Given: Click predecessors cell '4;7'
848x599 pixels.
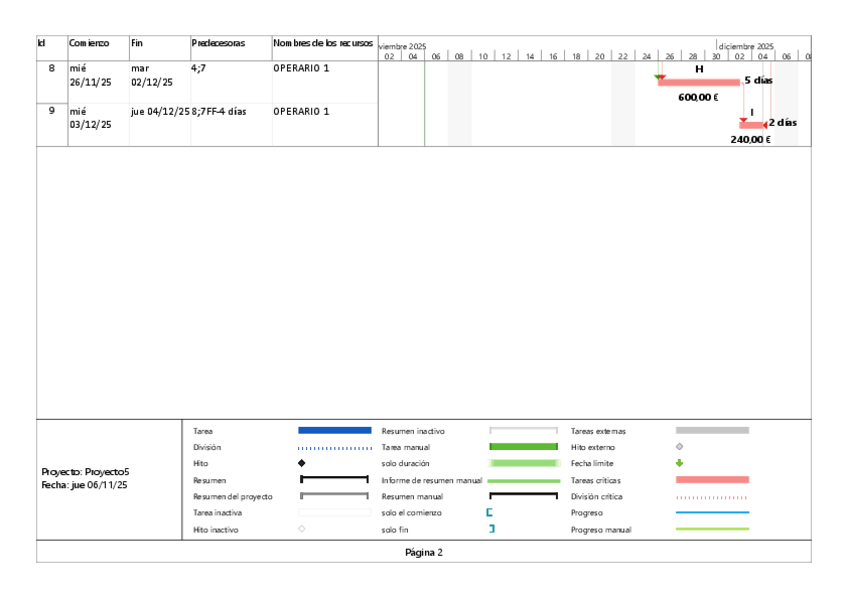Looking at the screenshot, I should coord(198,68).
